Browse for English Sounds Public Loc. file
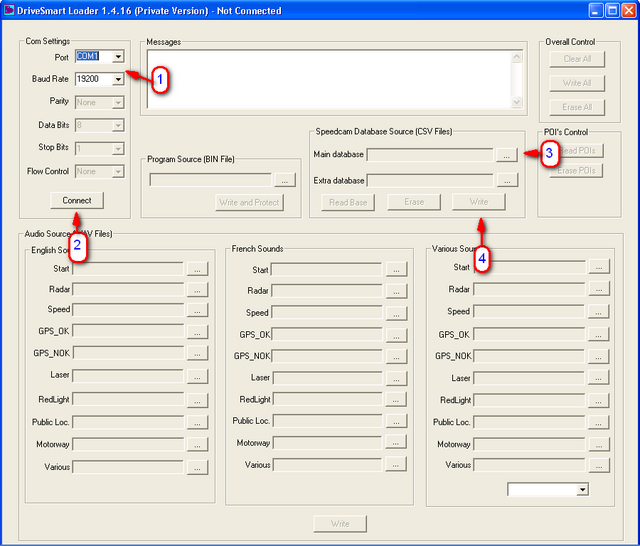 coord(197,422)
